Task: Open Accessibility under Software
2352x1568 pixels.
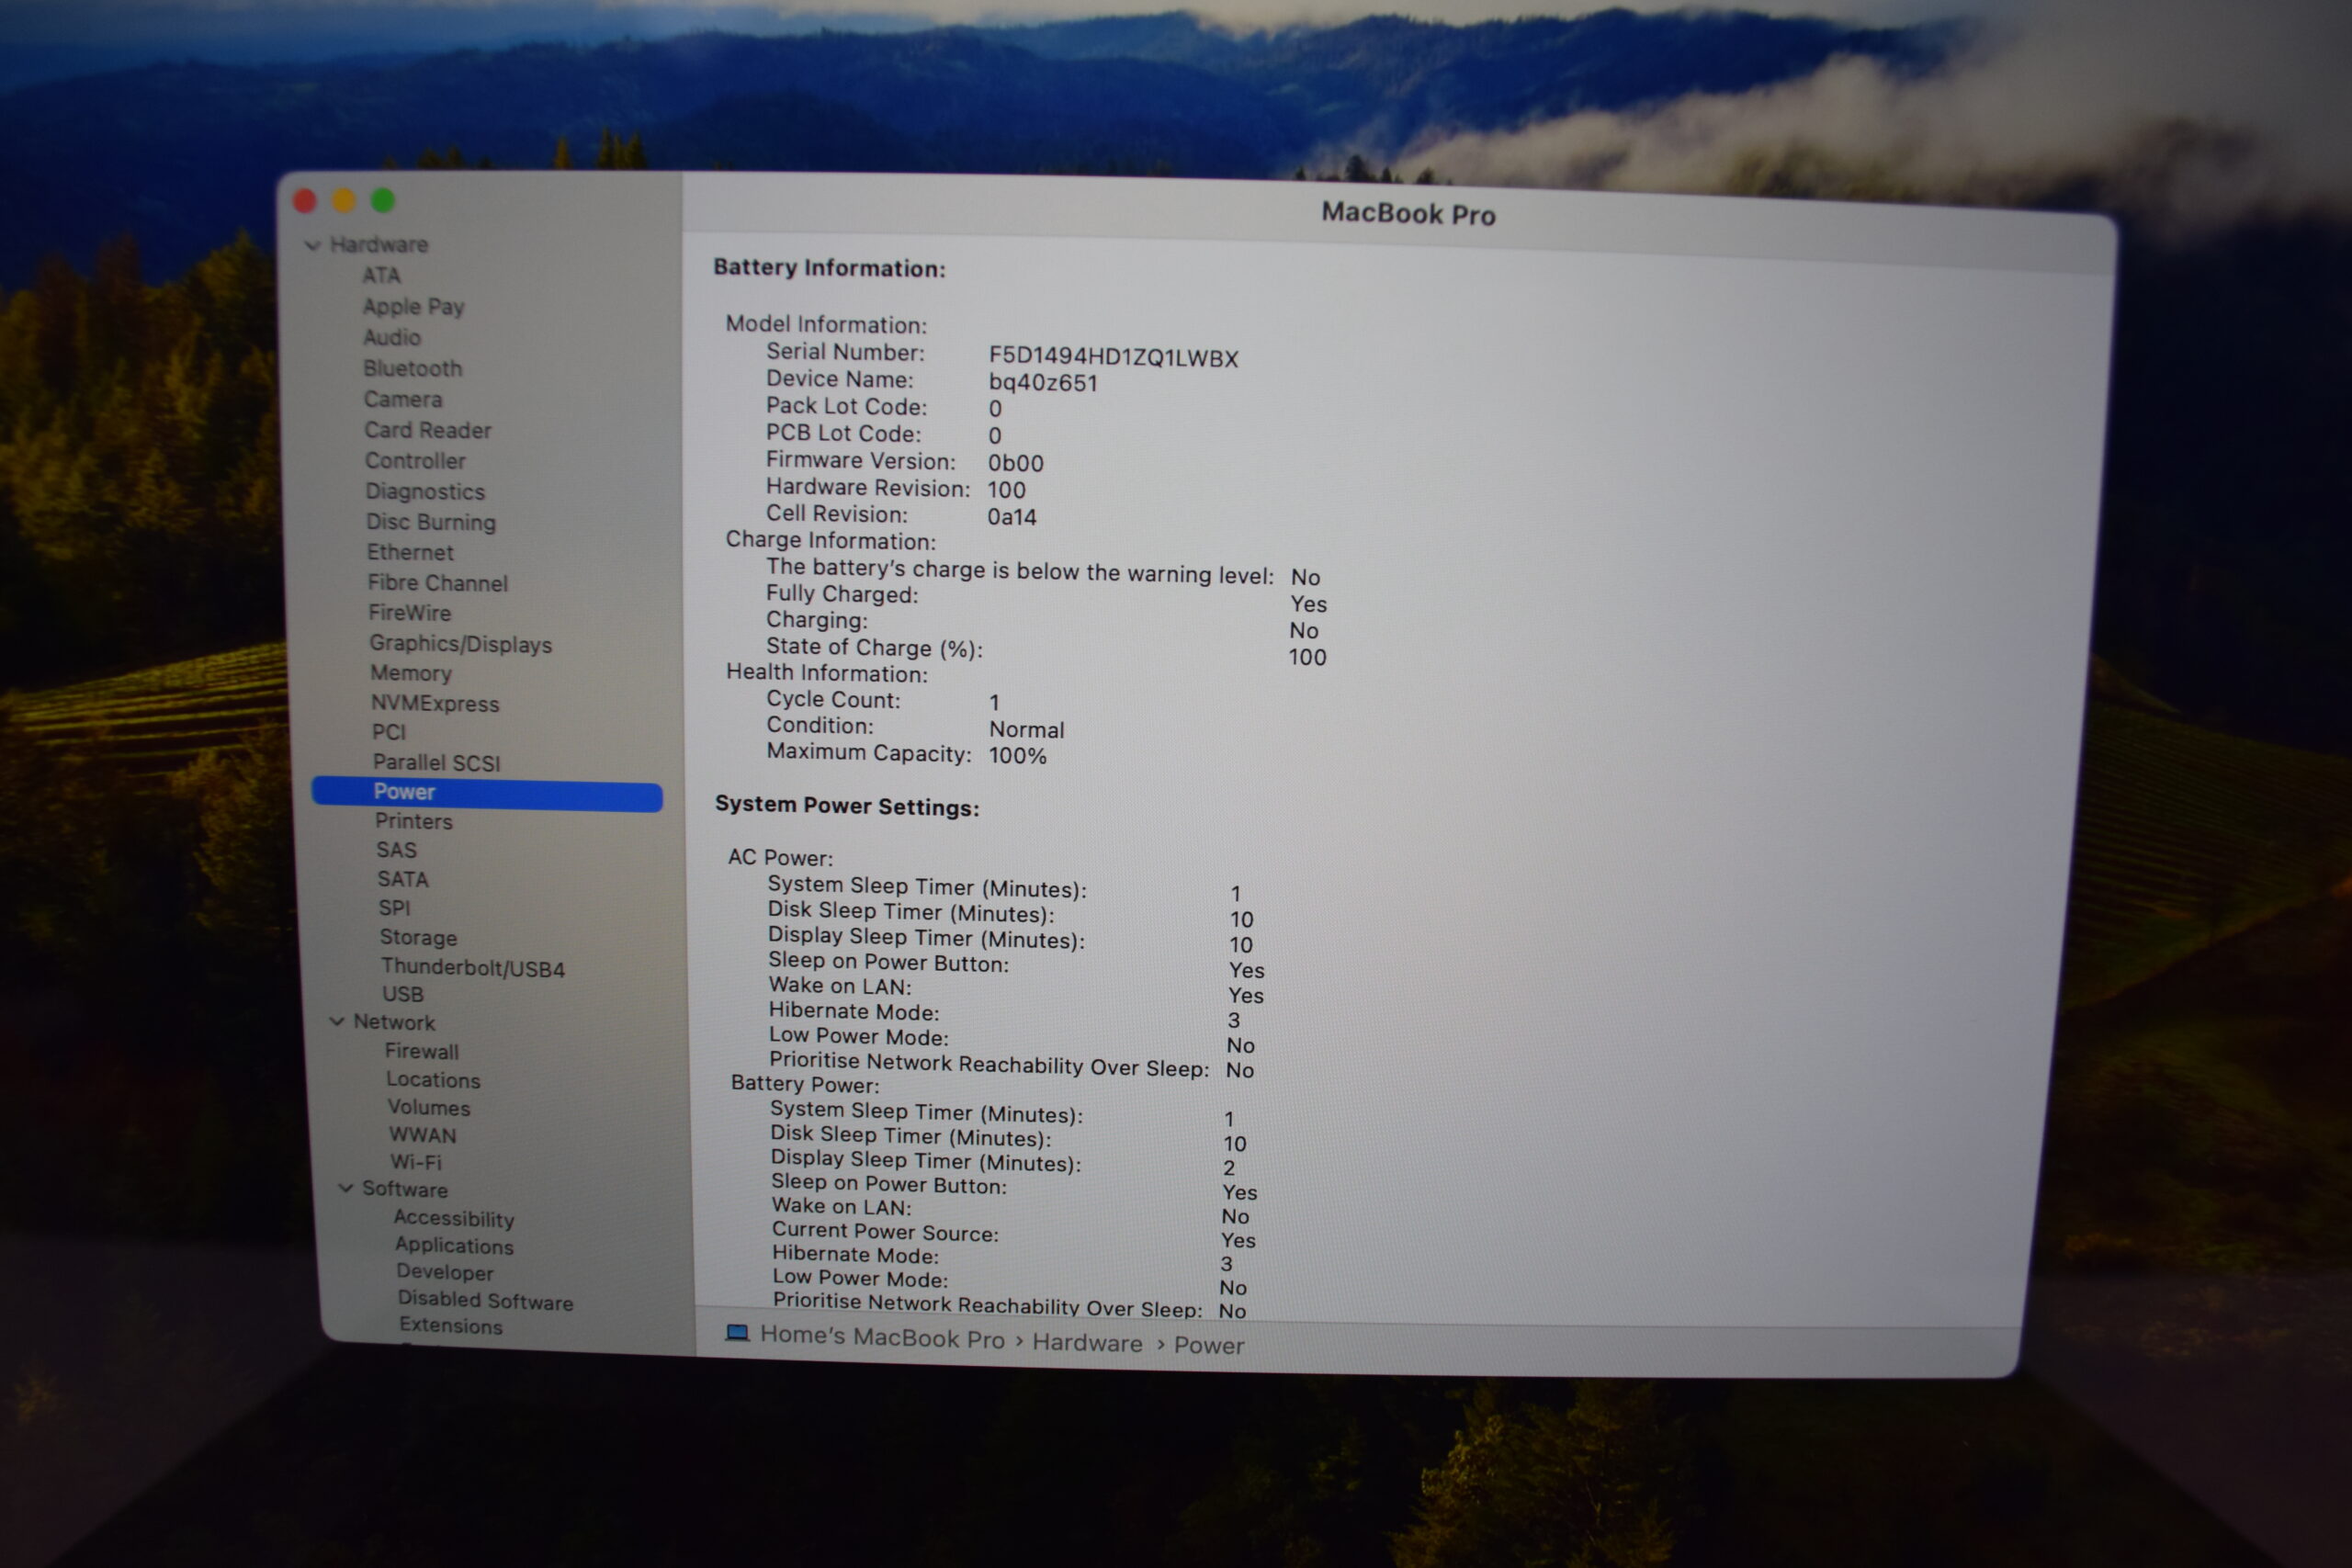Action: coord(454,1218)
